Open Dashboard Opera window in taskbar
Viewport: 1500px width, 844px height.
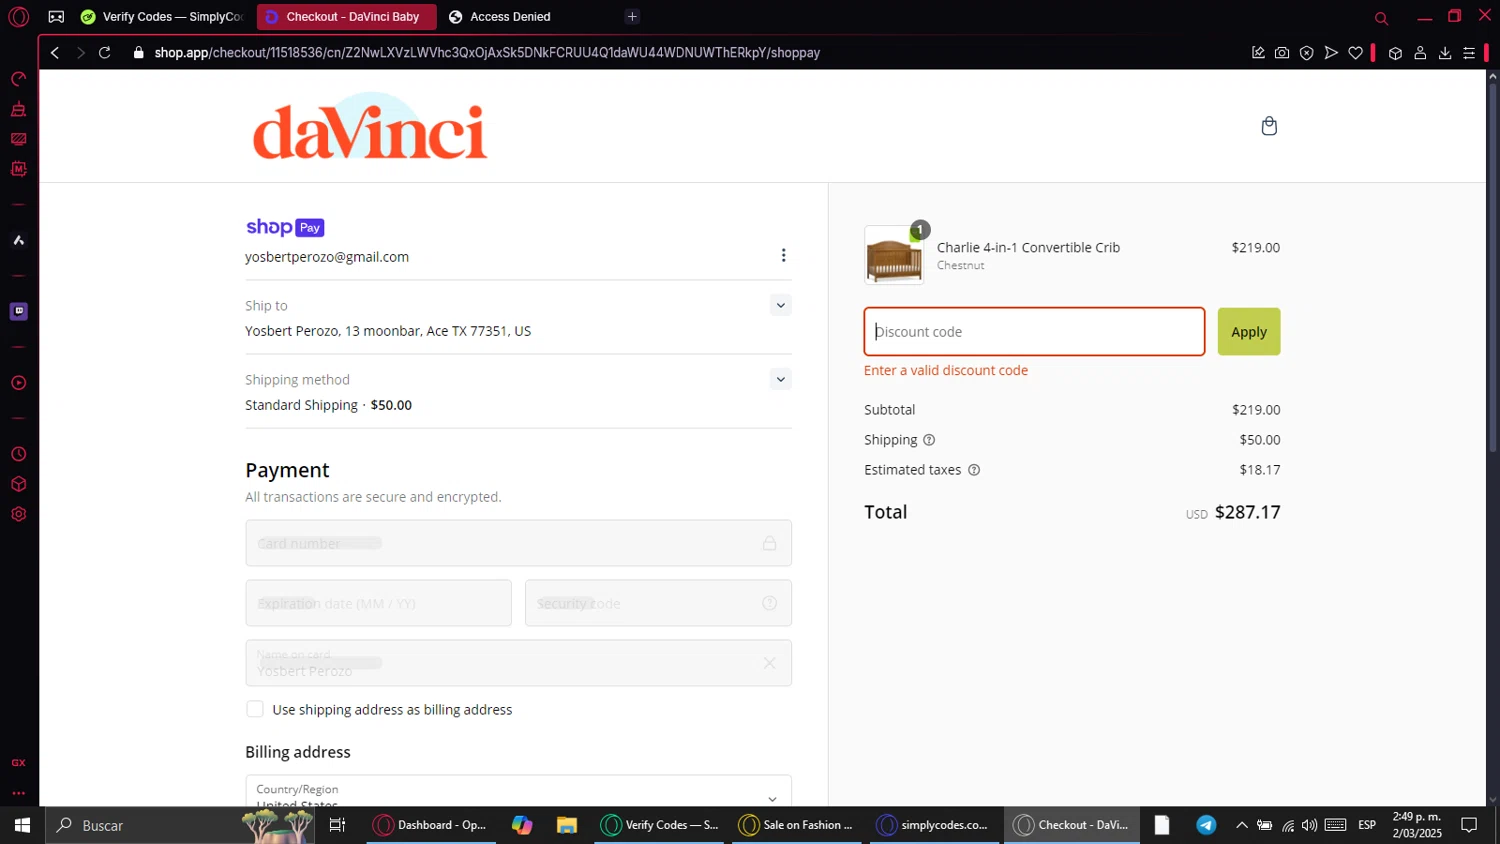point(431,825)
